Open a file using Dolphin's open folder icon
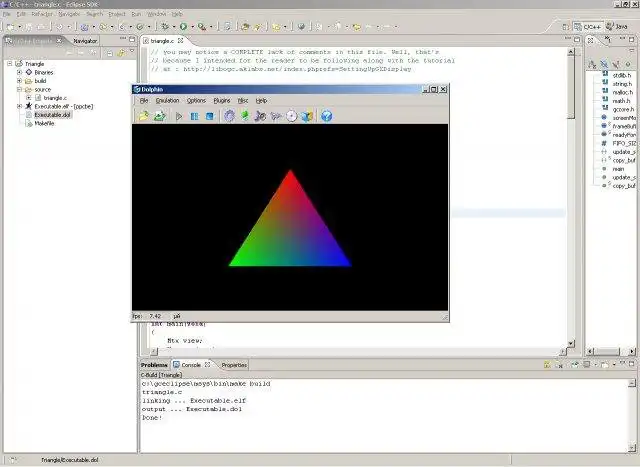640x467 pixels. pyautogui.click(x=143, y=116)
